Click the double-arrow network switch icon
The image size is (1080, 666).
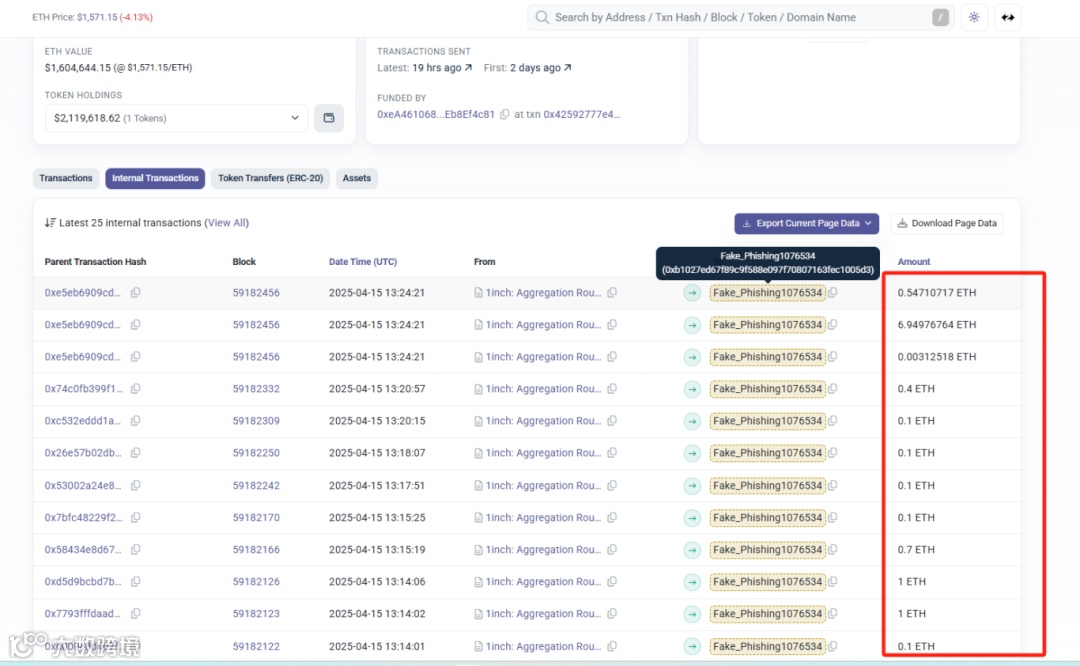pyautogui.click(x=1008, y=17)
